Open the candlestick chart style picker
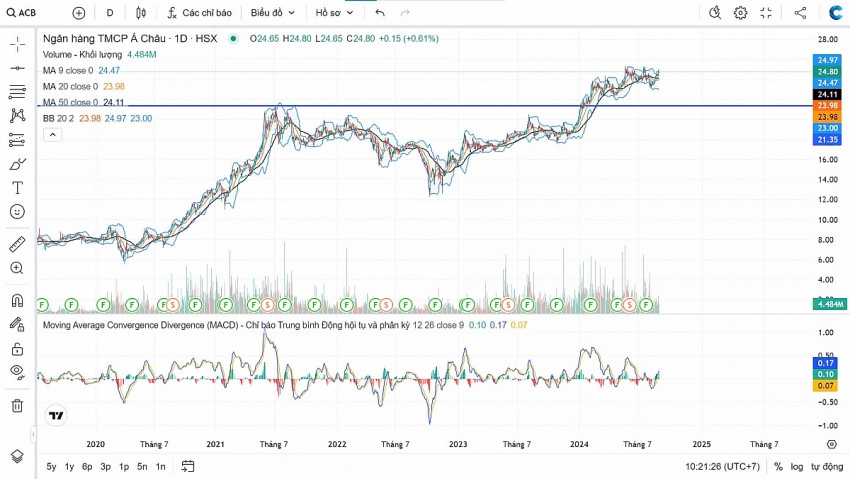Screen dimensions: 850x479 [141, 13]
